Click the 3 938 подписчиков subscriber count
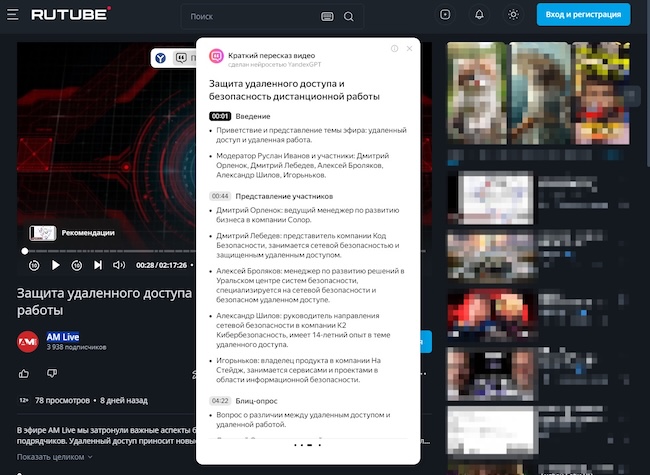Viewport: 650px width, 475px height. point(76,347)
